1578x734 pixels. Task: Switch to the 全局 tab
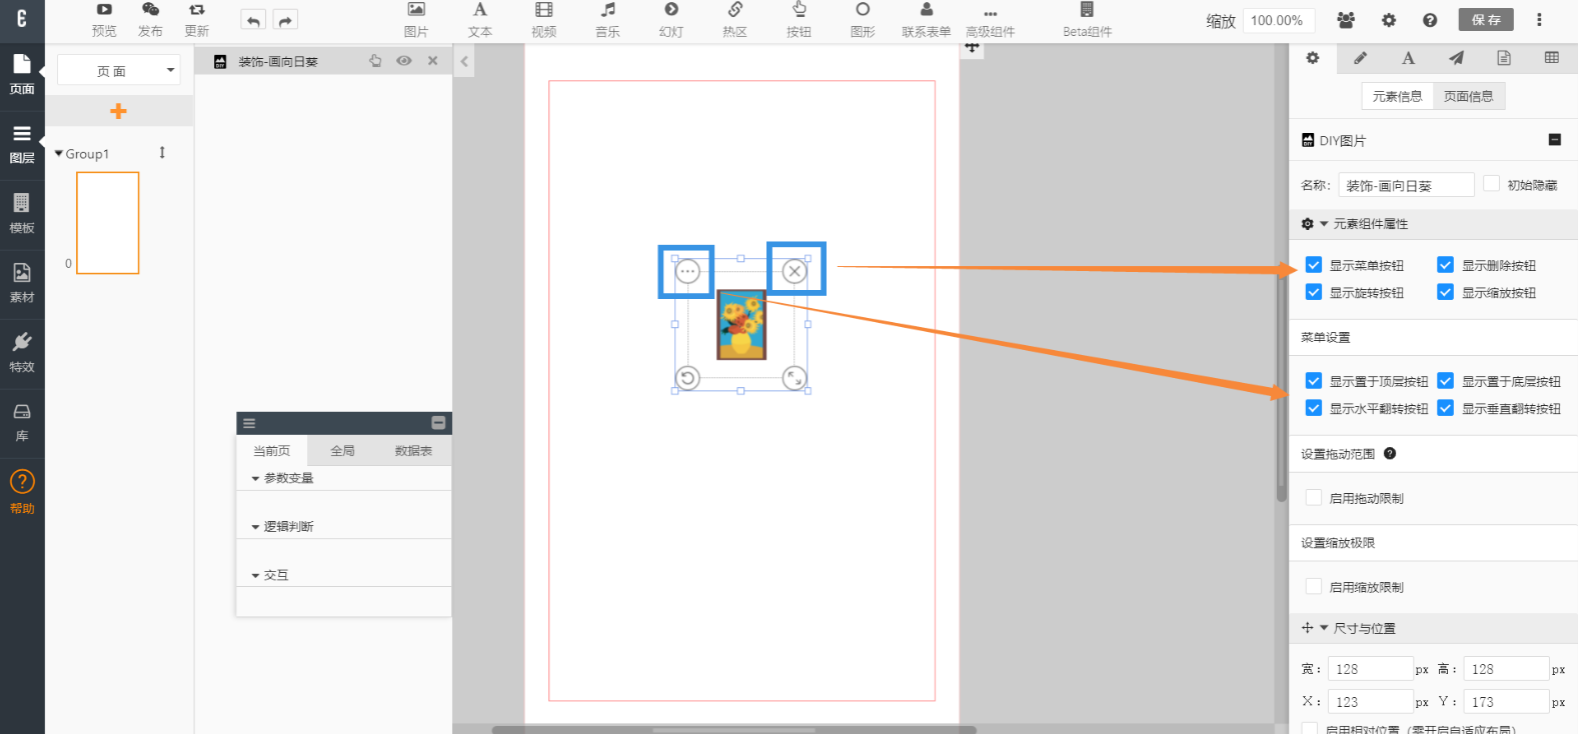[342, 451]
